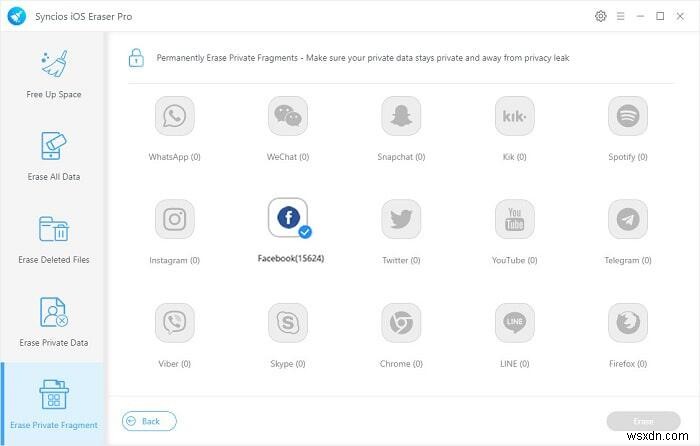Click the Skype (0) label

288,364
